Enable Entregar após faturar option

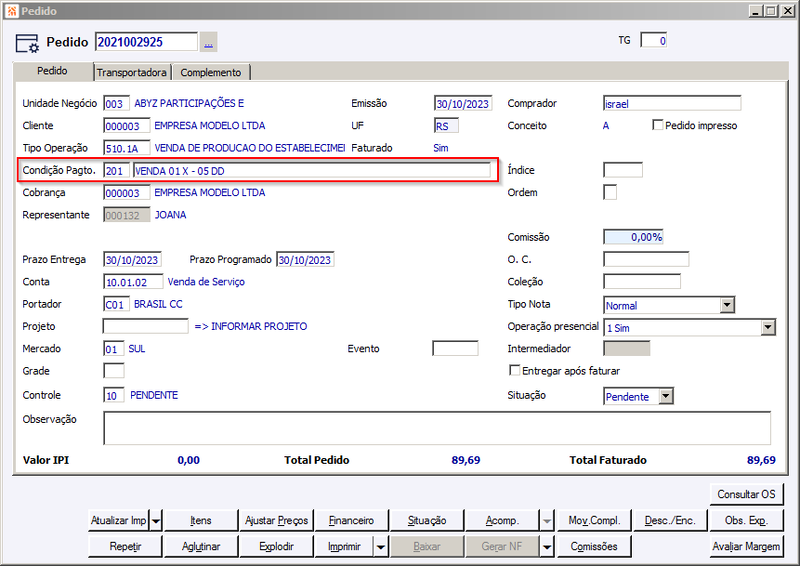(514, 370)
